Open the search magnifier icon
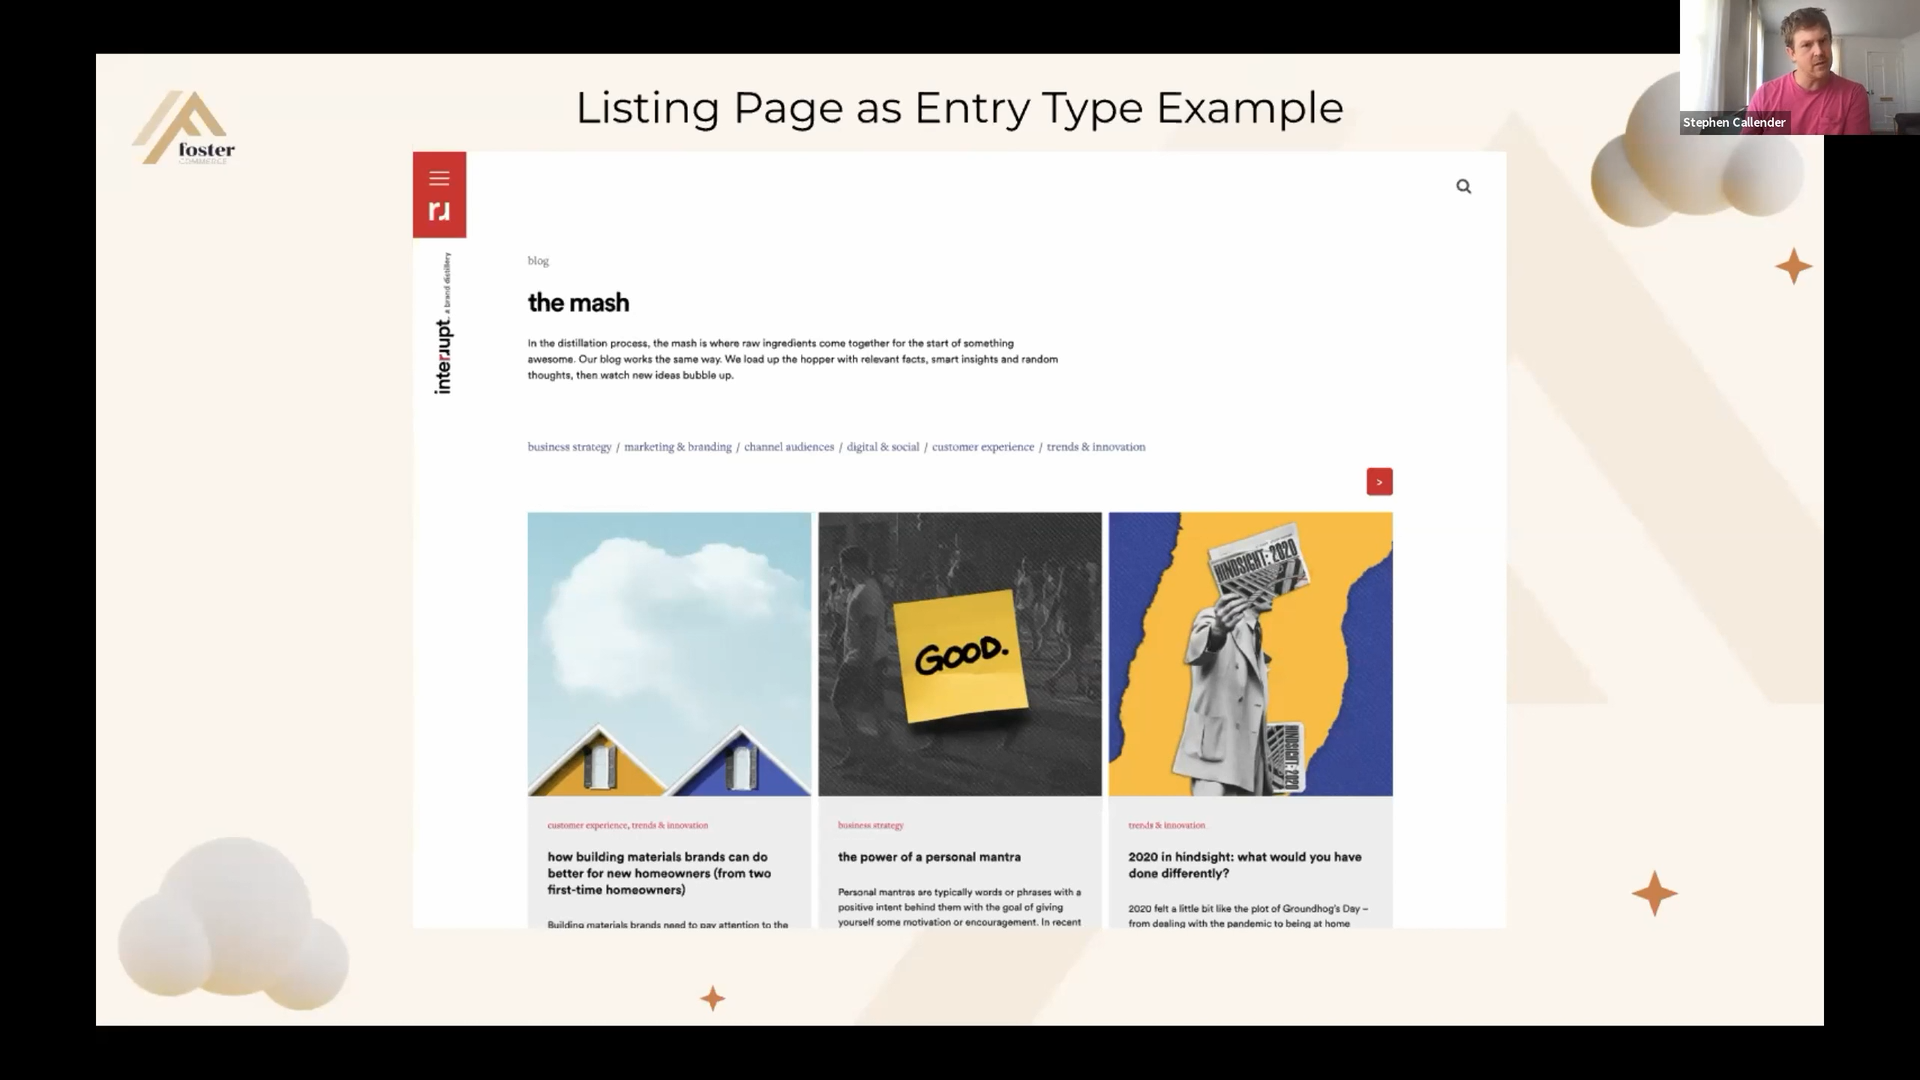1920x1080 pixels. click(x=1463, y=186)
